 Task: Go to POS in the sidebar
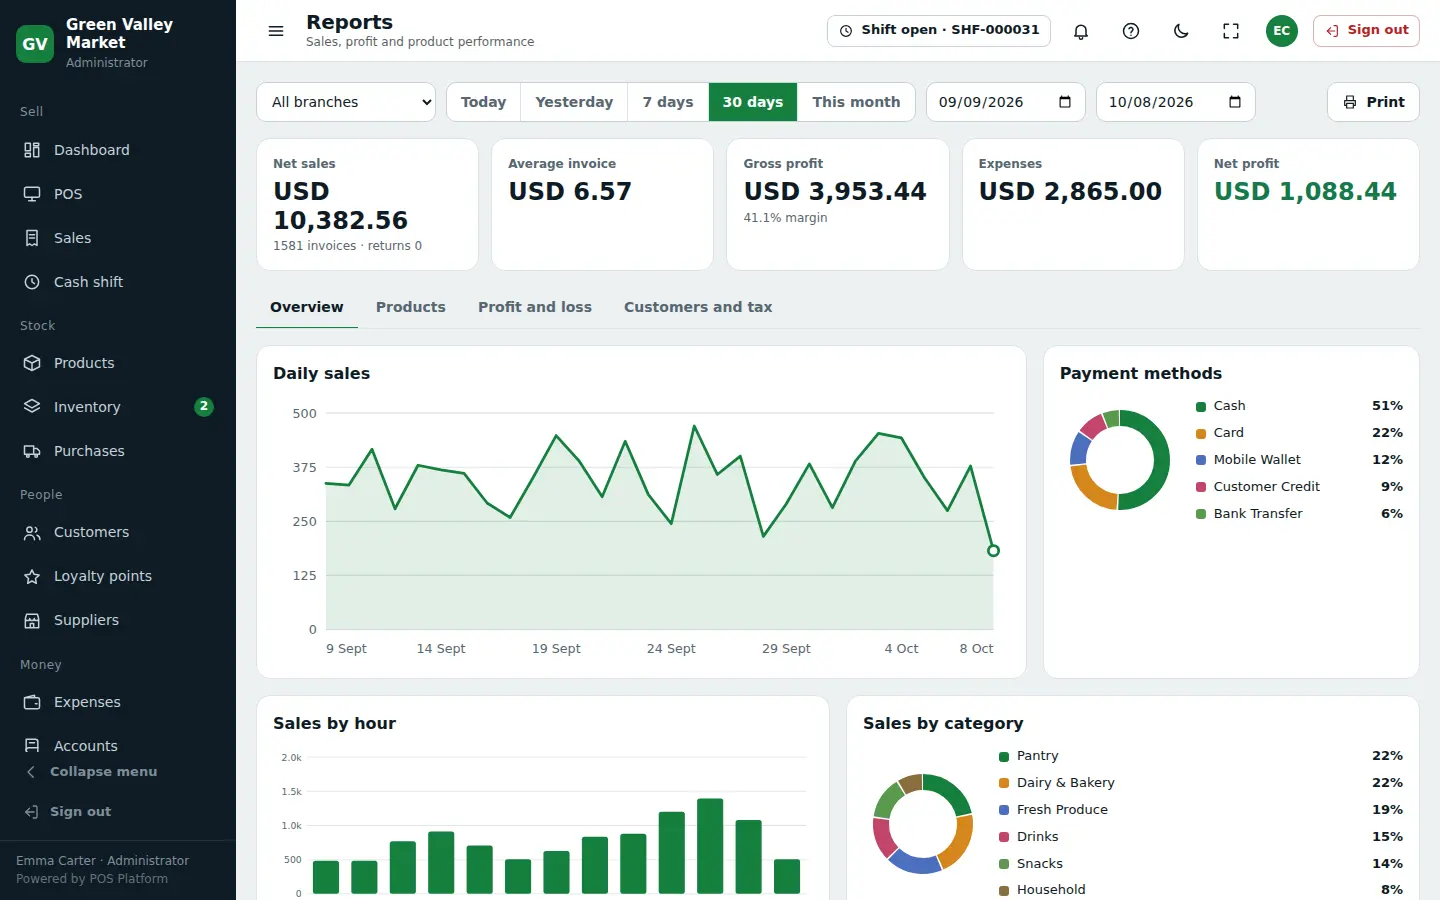[x=118, y=194]
